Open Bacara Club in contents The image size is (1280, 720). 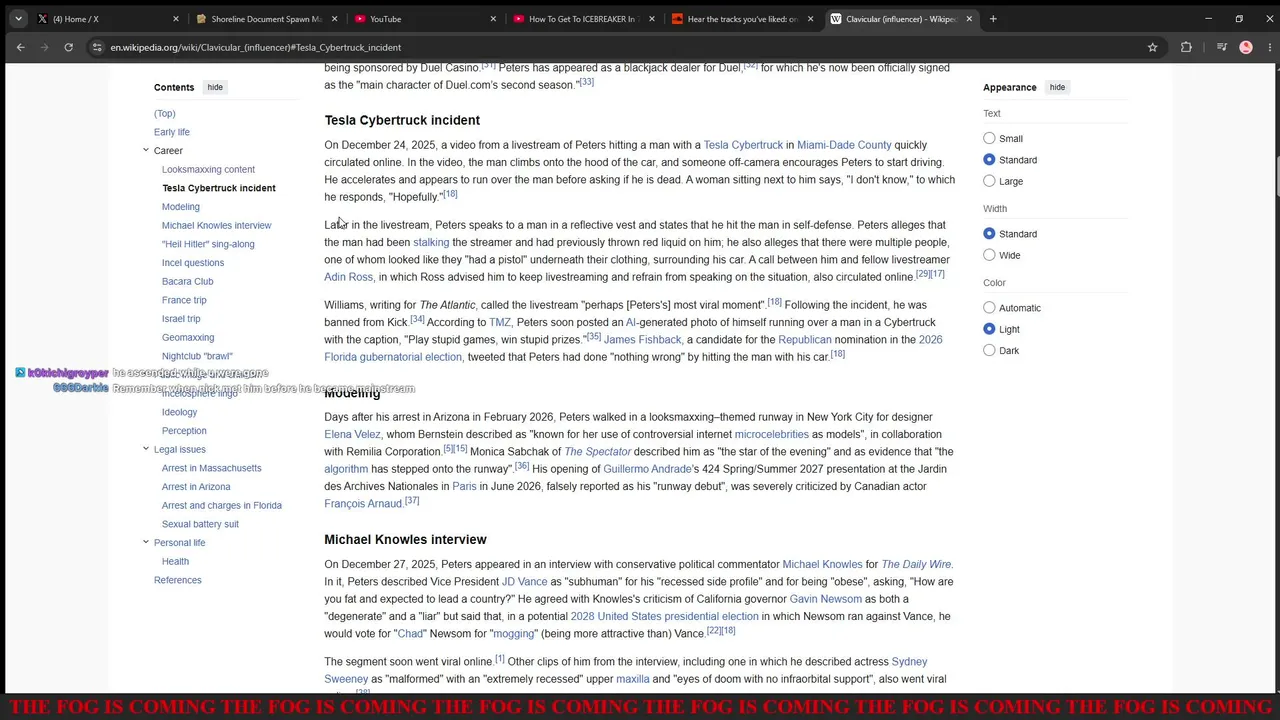(188, 281)
